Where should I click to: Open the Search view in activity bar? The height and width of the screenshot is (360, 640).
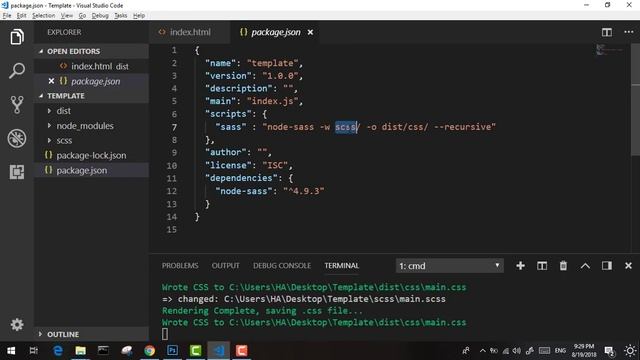pos(17,71)
